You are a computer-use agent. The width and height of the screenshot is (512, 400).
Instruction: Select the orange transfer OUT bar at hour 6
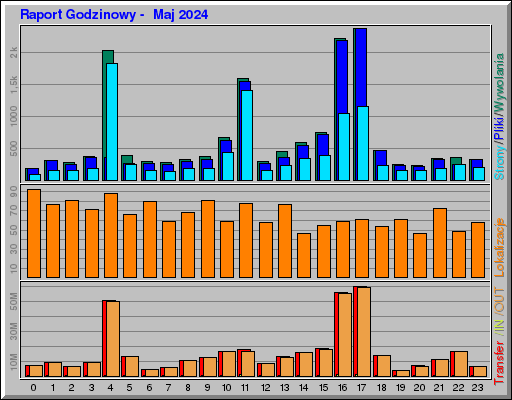tap(152, 373)
